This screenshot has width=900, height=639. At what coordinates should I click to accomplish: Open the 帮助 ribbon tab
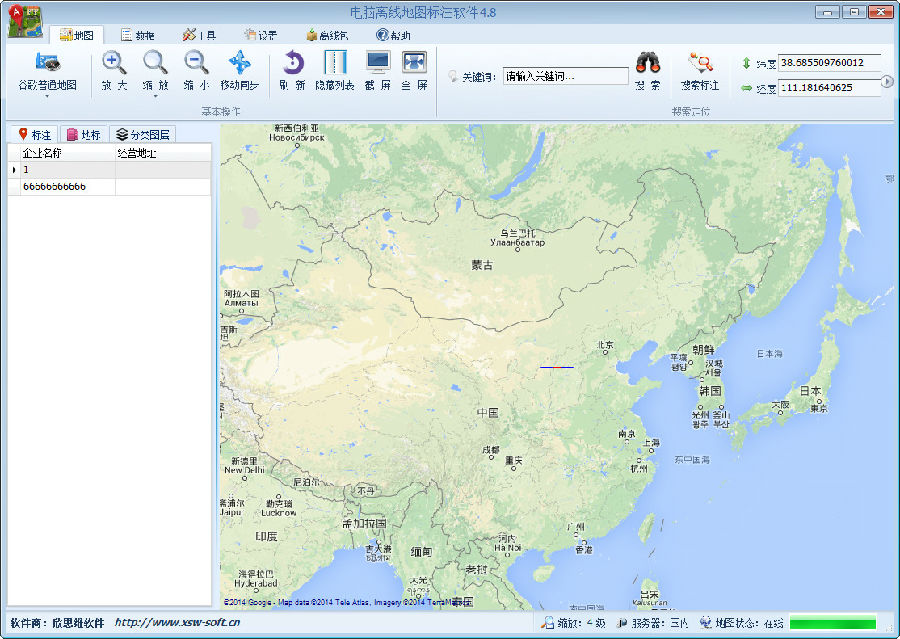pyautogui.click(x=393, y=35)
